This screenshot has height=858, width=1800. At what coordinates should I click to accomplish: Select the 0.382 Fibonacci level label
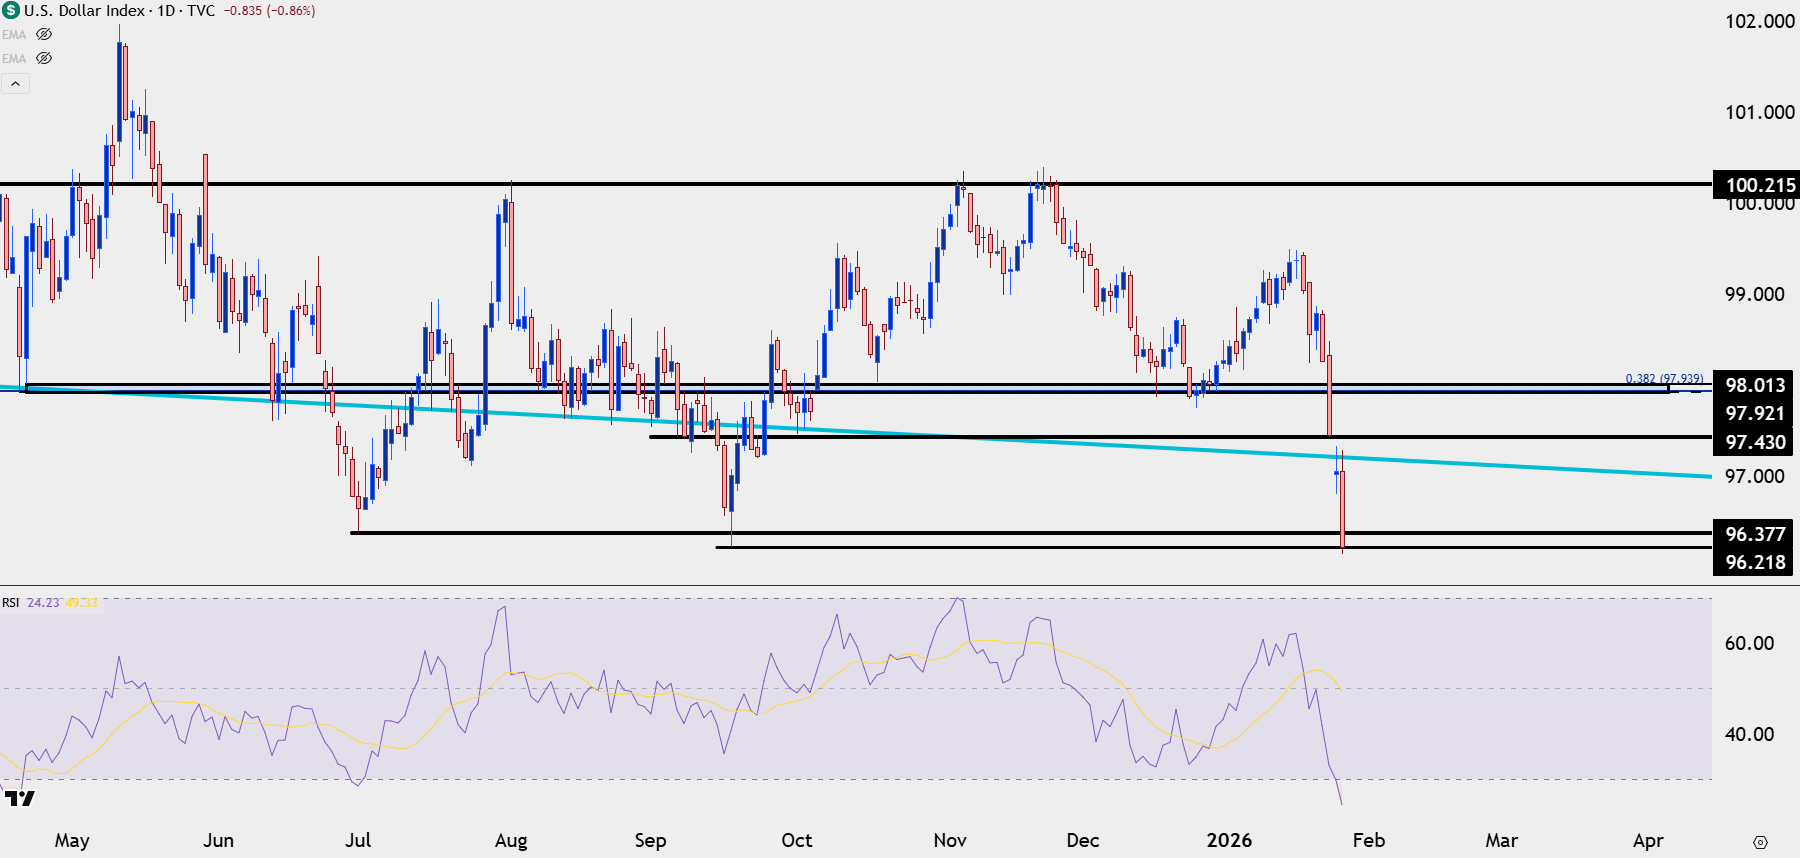(x=1664, y=379)
